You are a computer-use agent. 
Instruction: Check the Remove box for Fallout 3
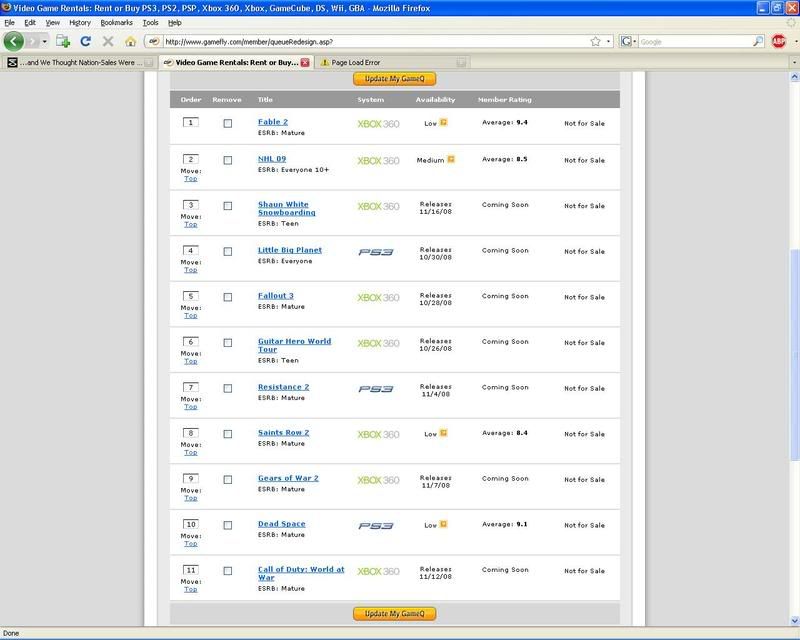click(228, 297)
